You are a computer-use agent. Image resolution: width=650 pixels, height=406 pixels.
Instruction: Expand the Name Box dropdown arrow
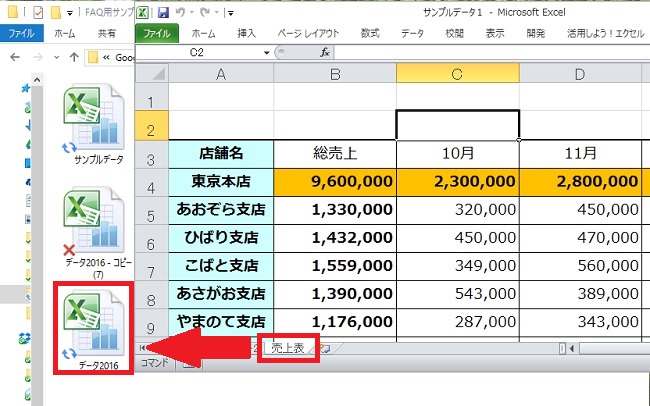pos(266,52)
